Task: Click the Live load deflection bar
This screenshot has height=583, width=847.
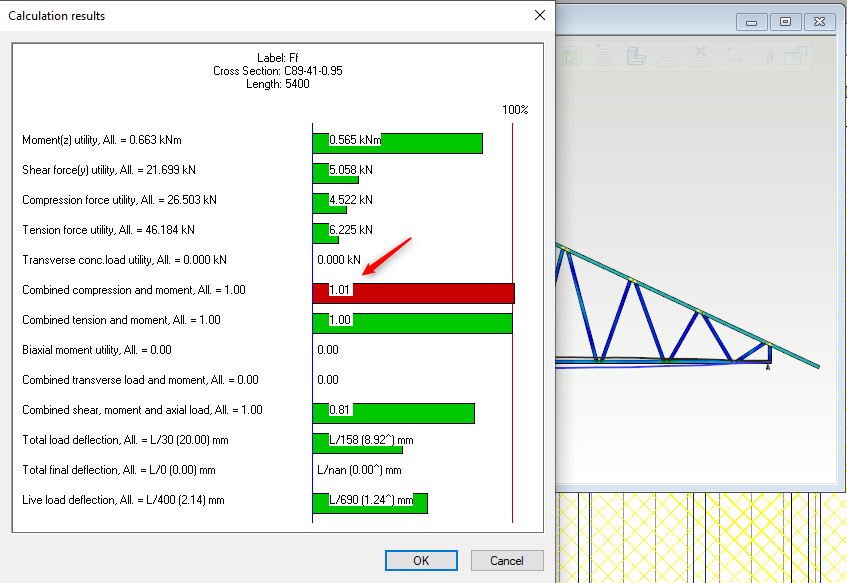Action: (370, 503)
